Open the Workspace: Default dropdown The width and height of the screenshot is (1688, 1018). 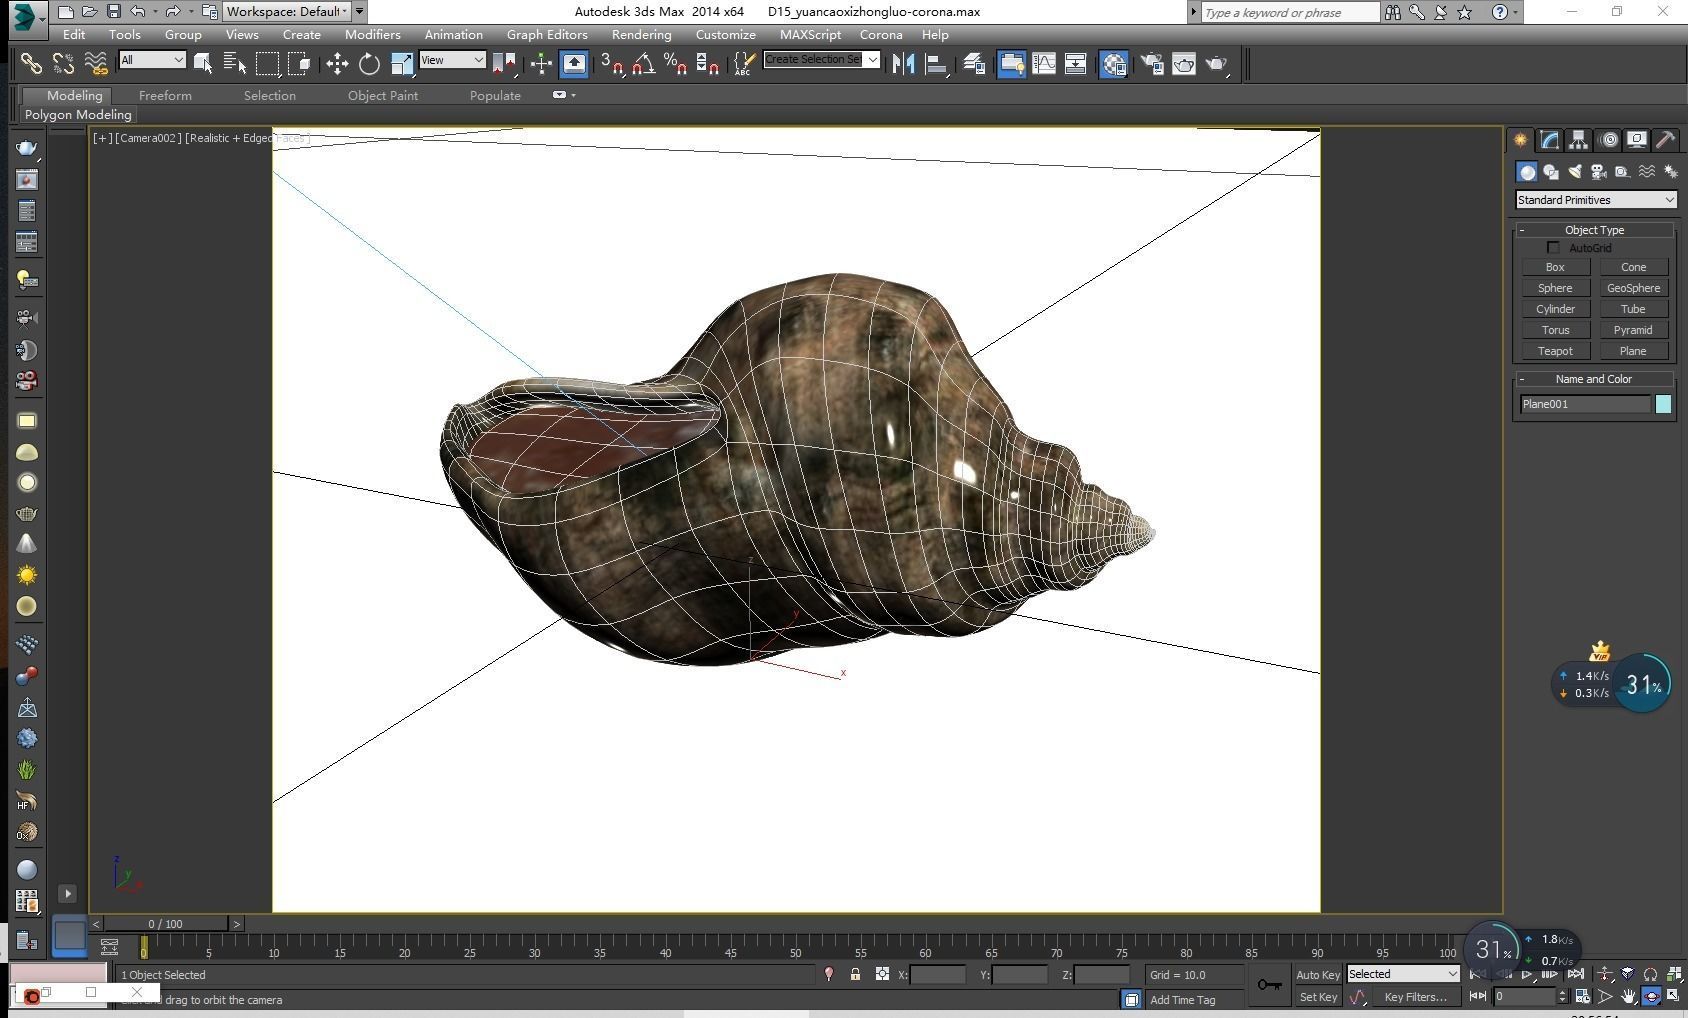coord(286,12)
